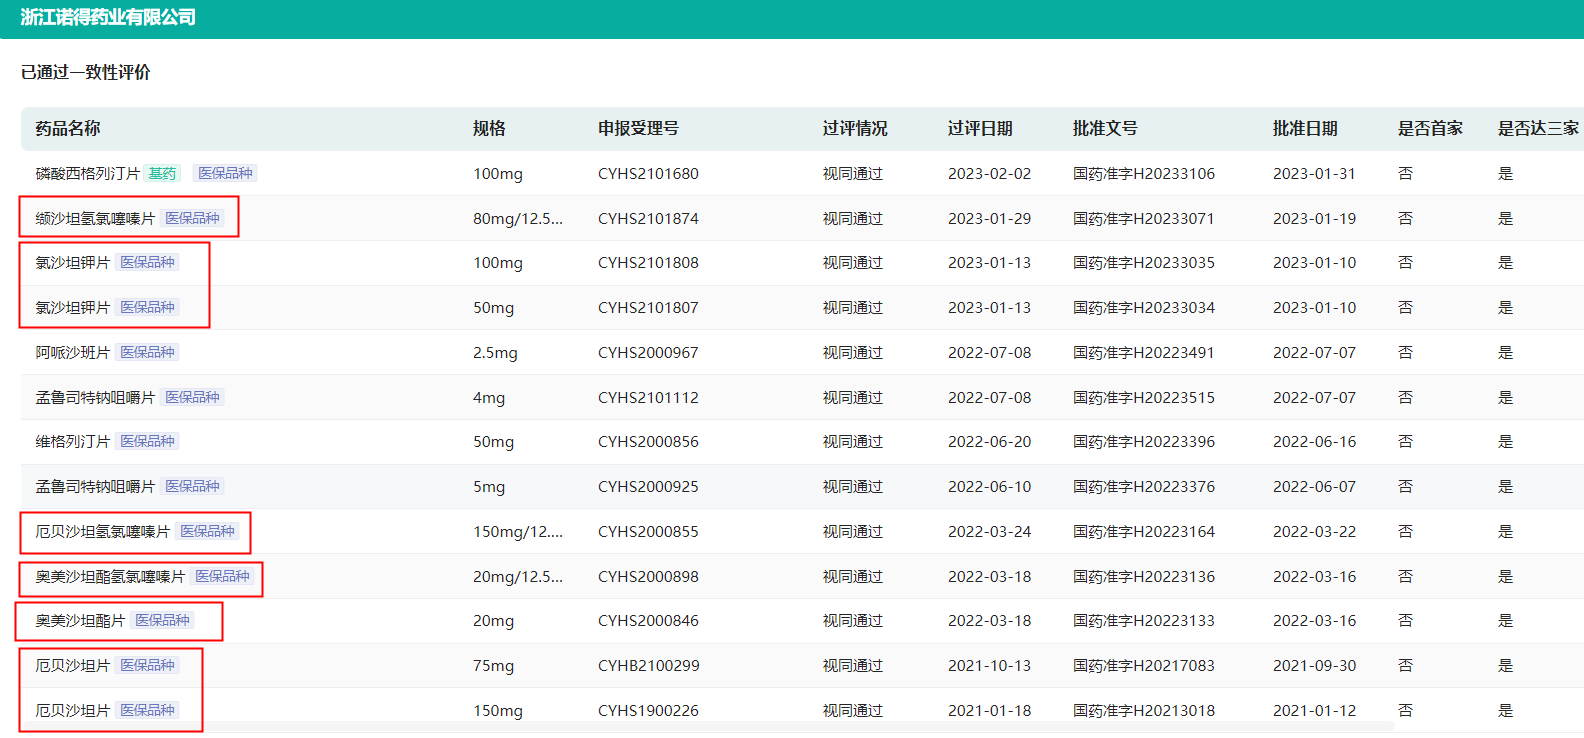The image size is (1584, 738).
Task: Click the 基药 tag on 磷酸西格列汀片
Action: [162, 173]
